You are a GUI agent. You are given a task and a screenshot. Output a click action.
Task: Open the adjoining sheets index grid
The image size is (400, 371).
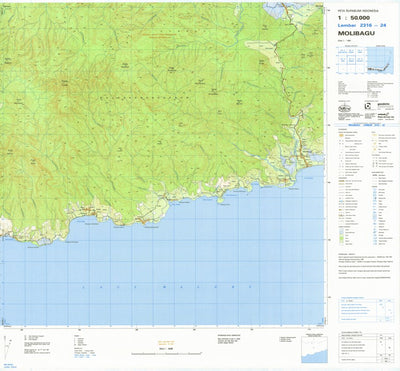point(352,60)
